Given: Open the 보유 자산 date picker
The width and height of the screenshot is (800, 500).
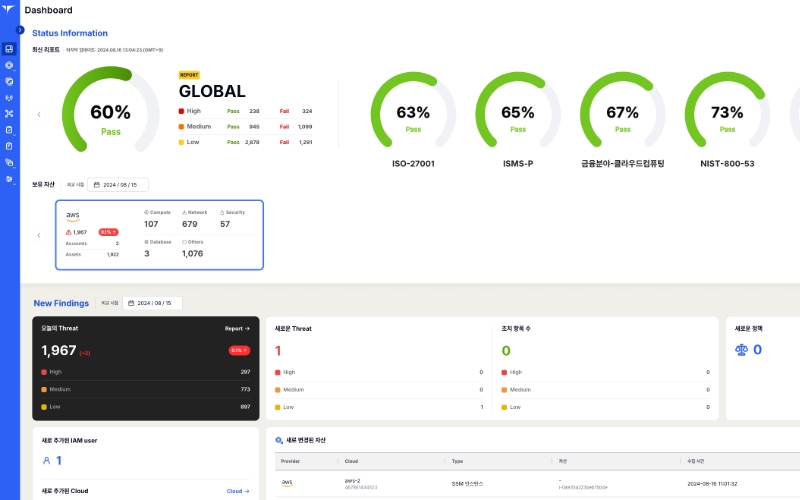Looking at the screenshot, I should coord(118,184).
